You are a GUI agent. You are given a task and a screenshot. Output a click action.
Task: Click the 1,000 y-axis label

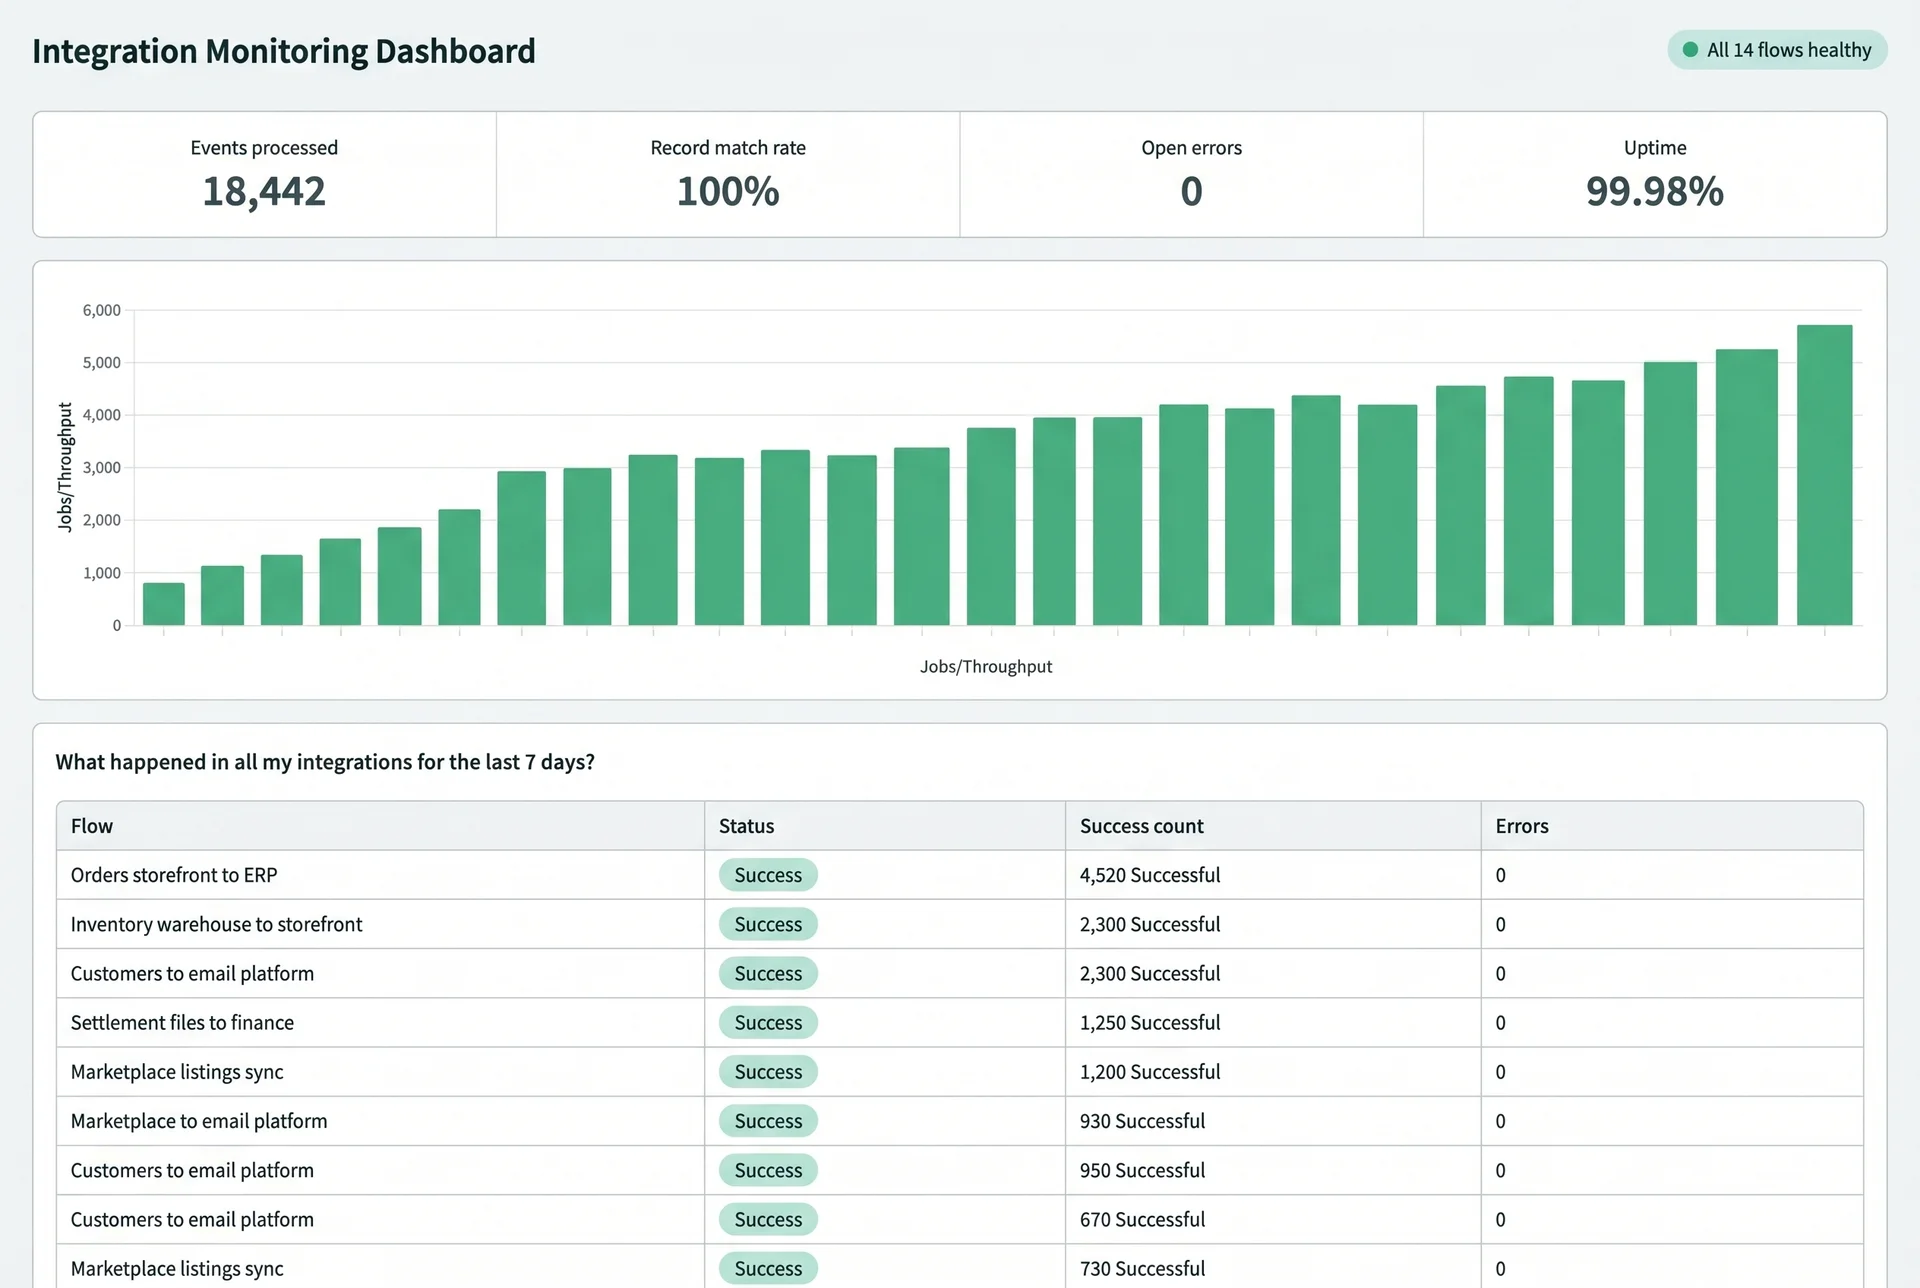pos(101,573)
